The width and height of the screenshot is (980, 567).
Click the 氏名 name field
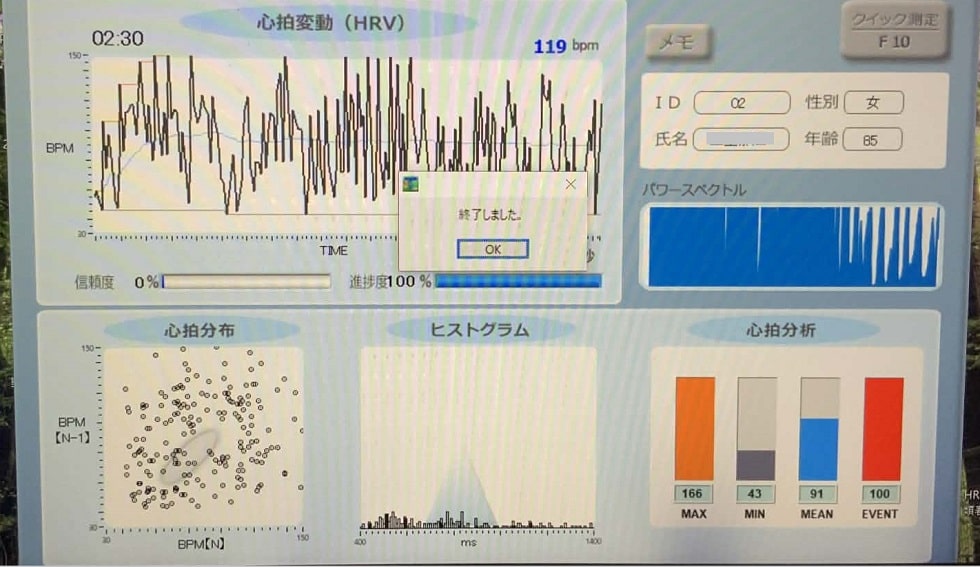(741, 139)
